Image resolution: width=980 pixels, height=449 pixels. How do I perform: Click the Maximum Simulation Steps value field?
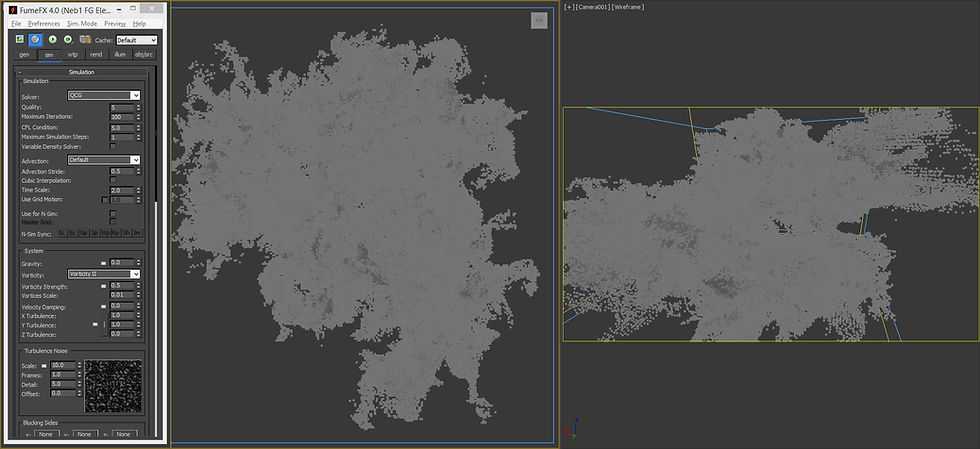tap(122, 137)
